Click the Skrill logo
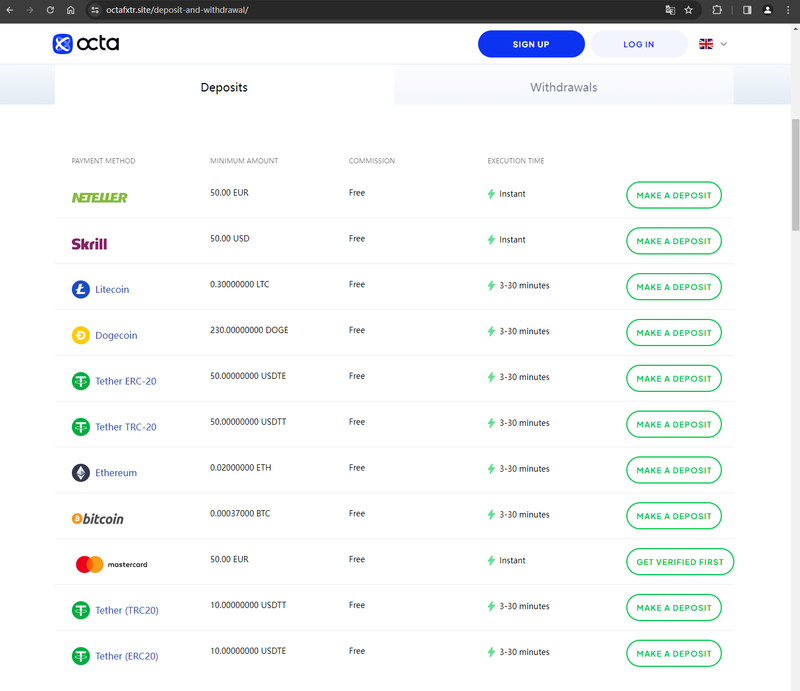This screenshot has height=691, width=800. [x=89, y=244]
